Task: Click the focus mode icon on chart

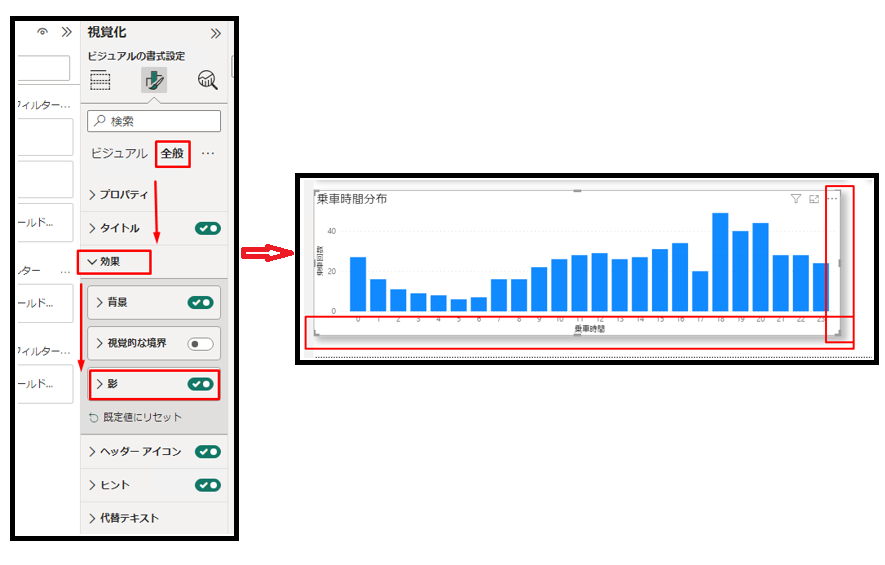Action: [814, 199]
